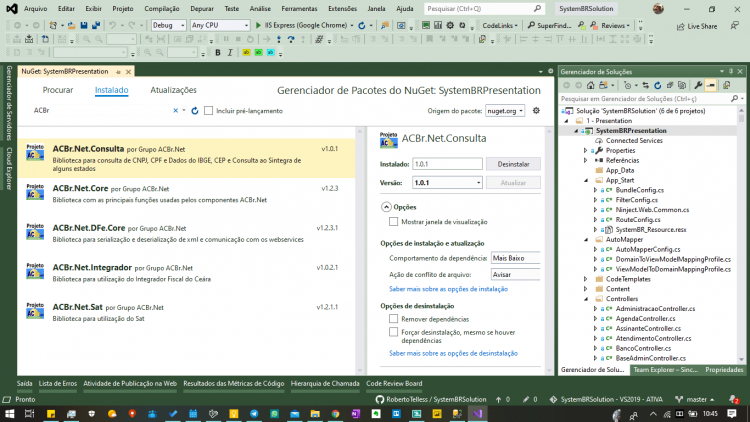This screenshot has width=750, height=422.
Task: Enable Incluir pré-lançamento checkbox
Action: click(x=209, y=111)
